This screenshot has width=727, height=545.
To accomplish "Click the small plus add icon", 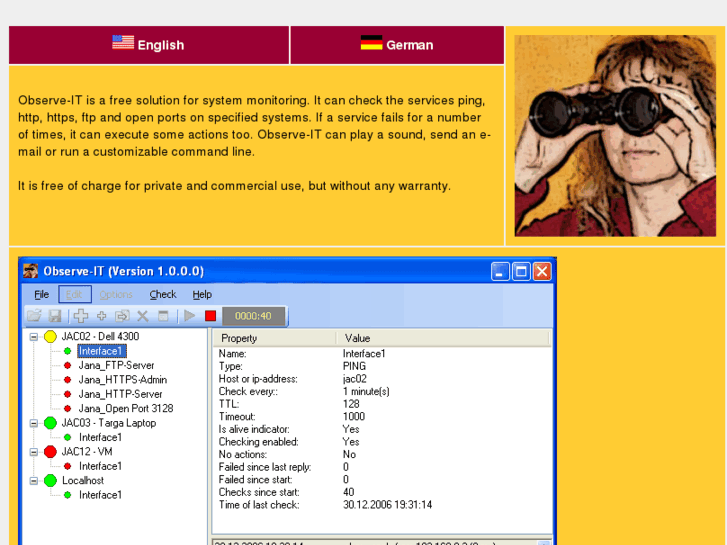I will (102, 316).
